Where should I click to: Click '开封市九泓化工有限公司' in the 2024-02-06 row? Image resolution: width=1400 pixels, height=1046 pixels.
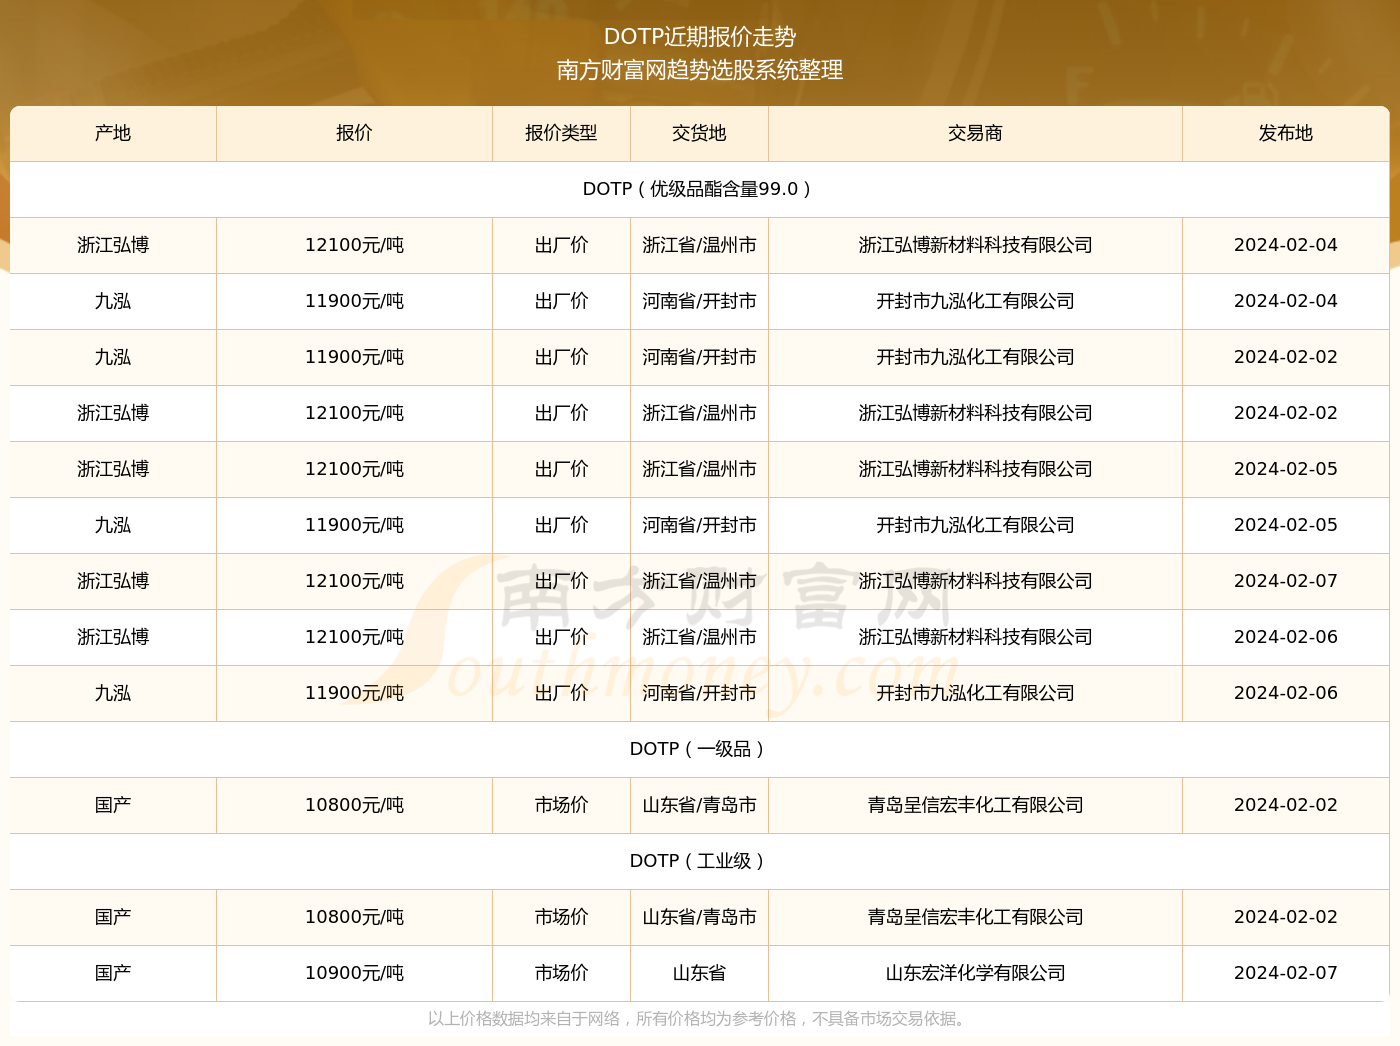pos(975,693)
